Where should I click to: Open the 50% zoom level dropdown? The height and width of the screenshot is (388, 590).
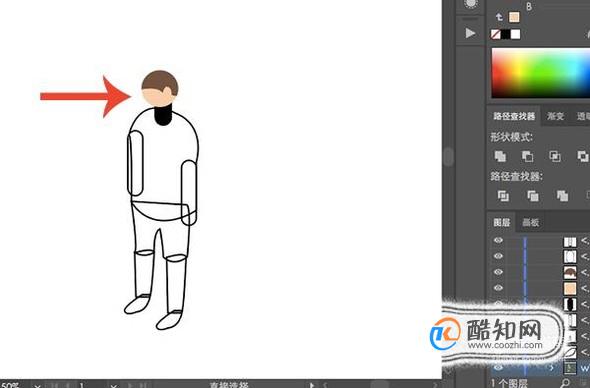tap(37, 385)
